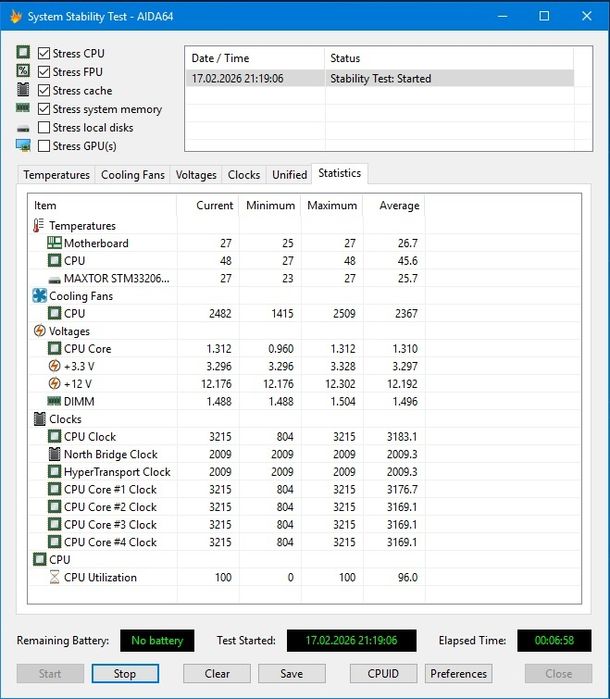Uncheck the Stress CPU checkbox

[x=44, y=53]
